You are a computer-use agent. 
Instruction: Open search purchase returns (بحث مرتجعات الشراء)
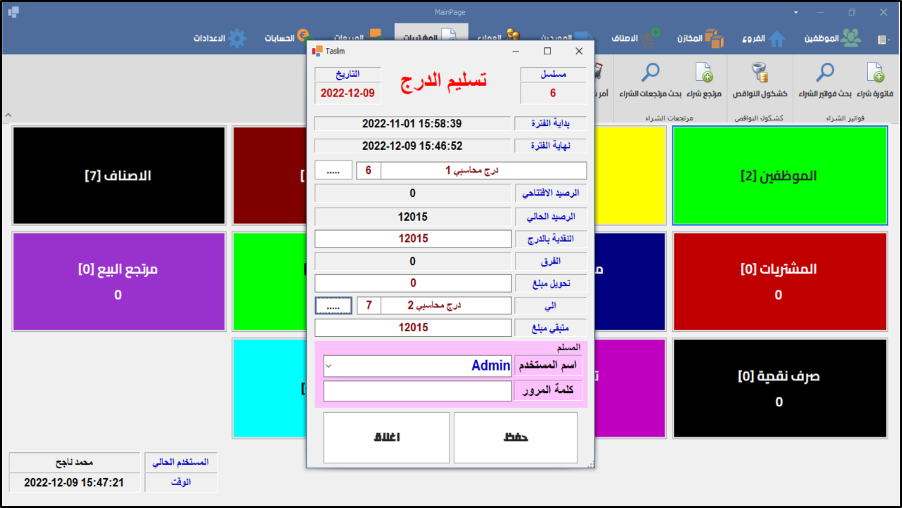pyautogui.click(x=650, y=74)
